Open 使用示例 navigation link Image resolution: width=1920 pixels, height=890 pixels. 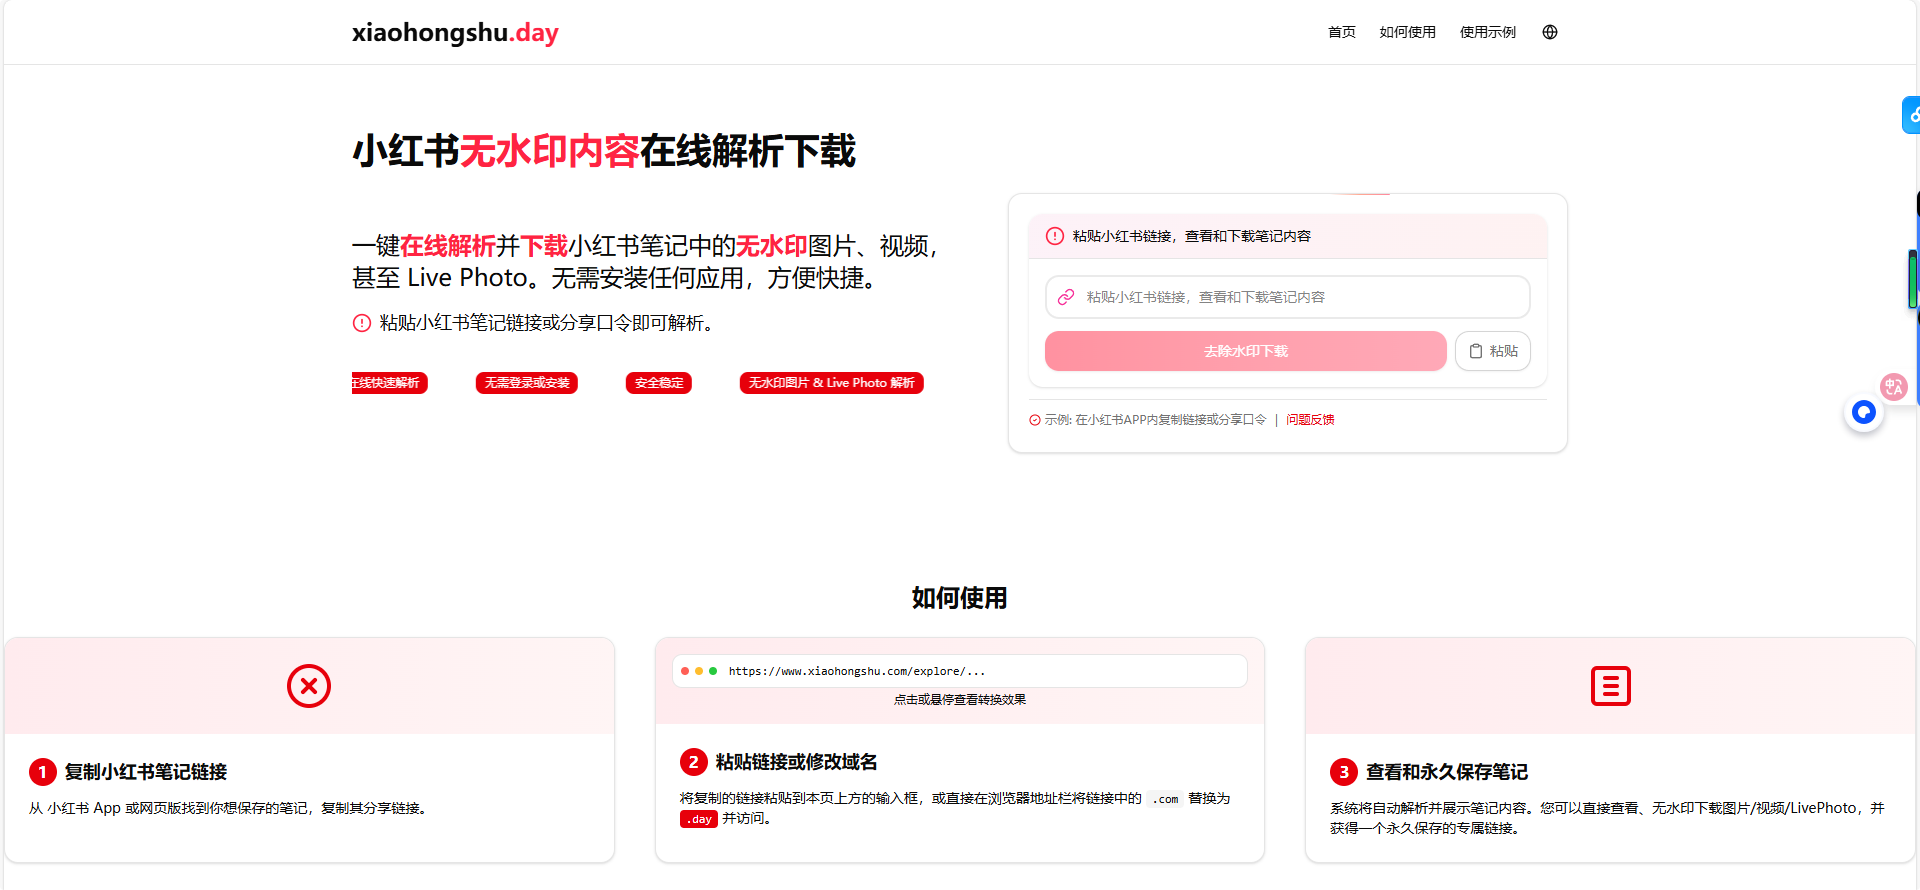click(x=1487, y=32)
